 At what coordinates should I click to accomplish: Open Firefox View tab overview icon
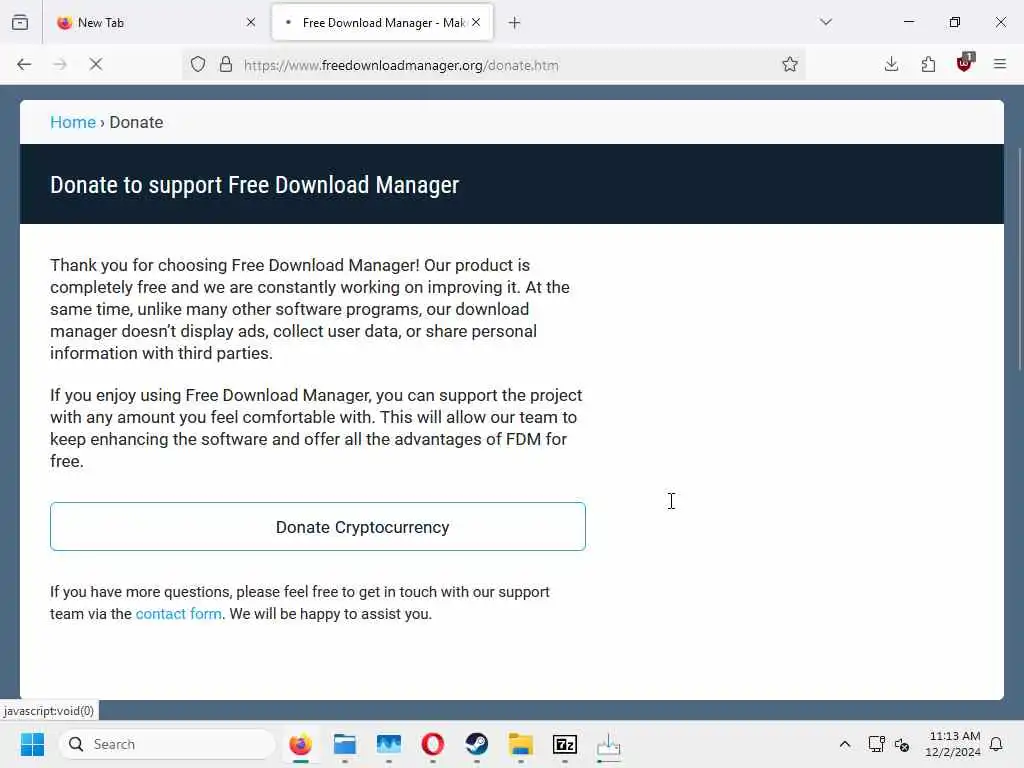pyautogui.click(x=20, y=23)
